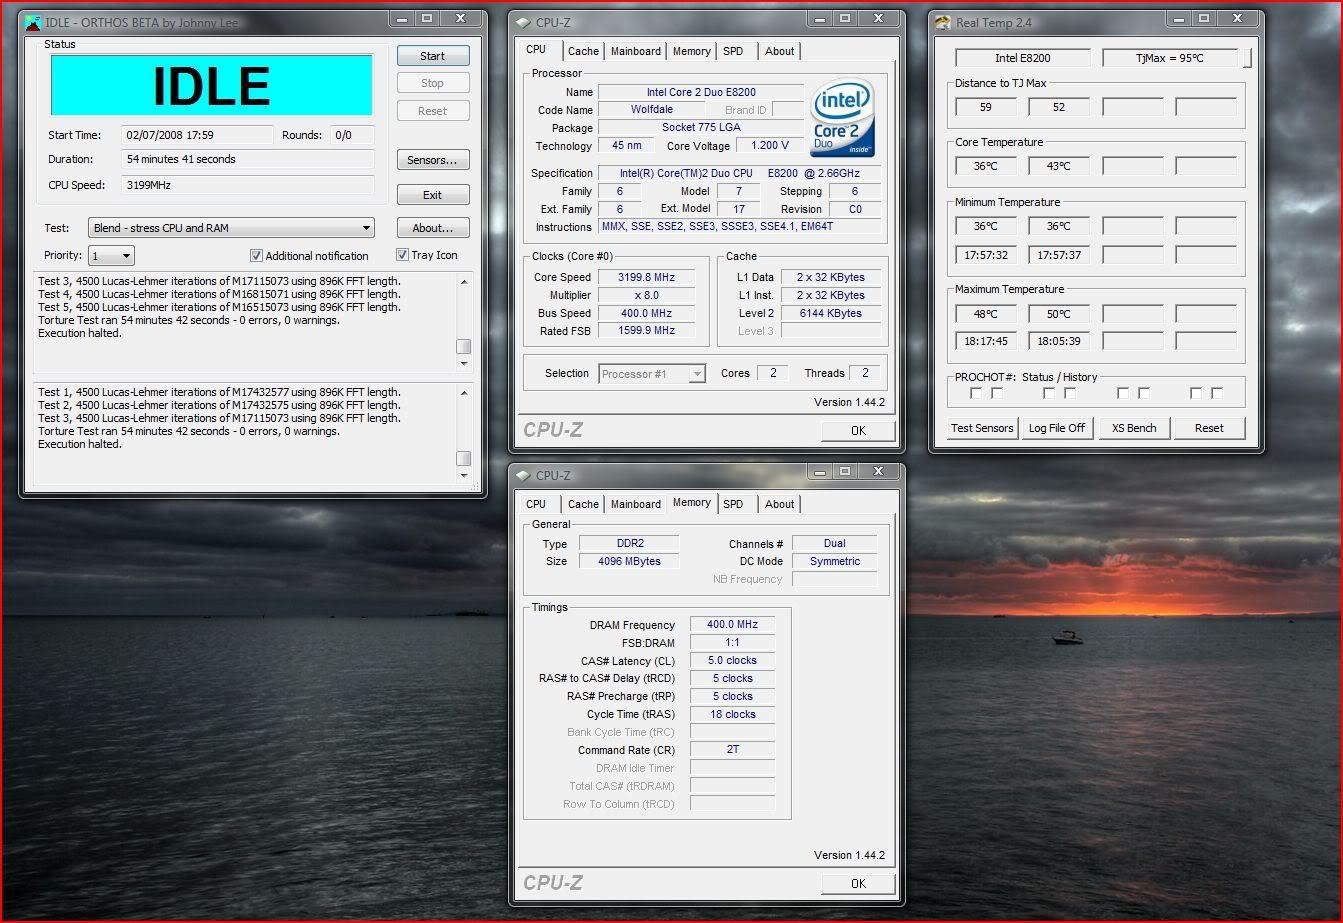Click the Duration value 54 minutes 41 seconds
Screen dimensions: 1343x923
coord(248,159)
